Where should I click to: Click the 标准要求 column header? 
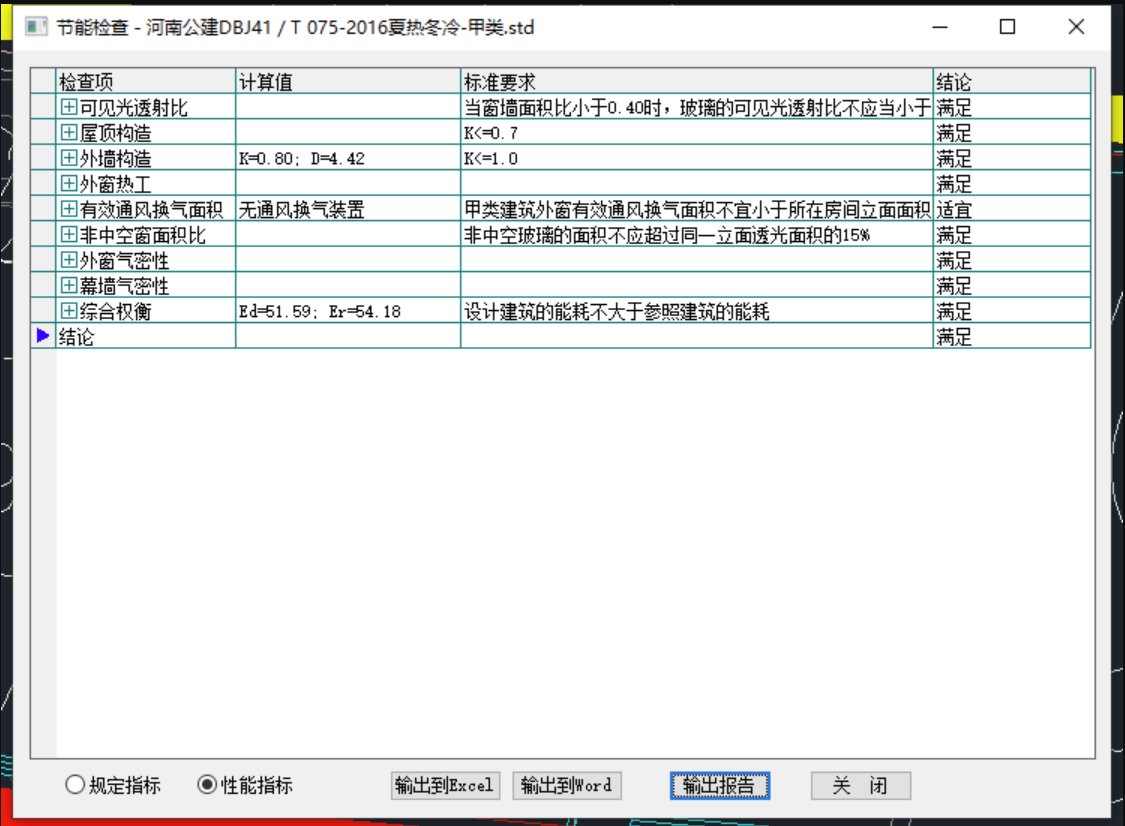pyautogui.click(x=695, y=82)
